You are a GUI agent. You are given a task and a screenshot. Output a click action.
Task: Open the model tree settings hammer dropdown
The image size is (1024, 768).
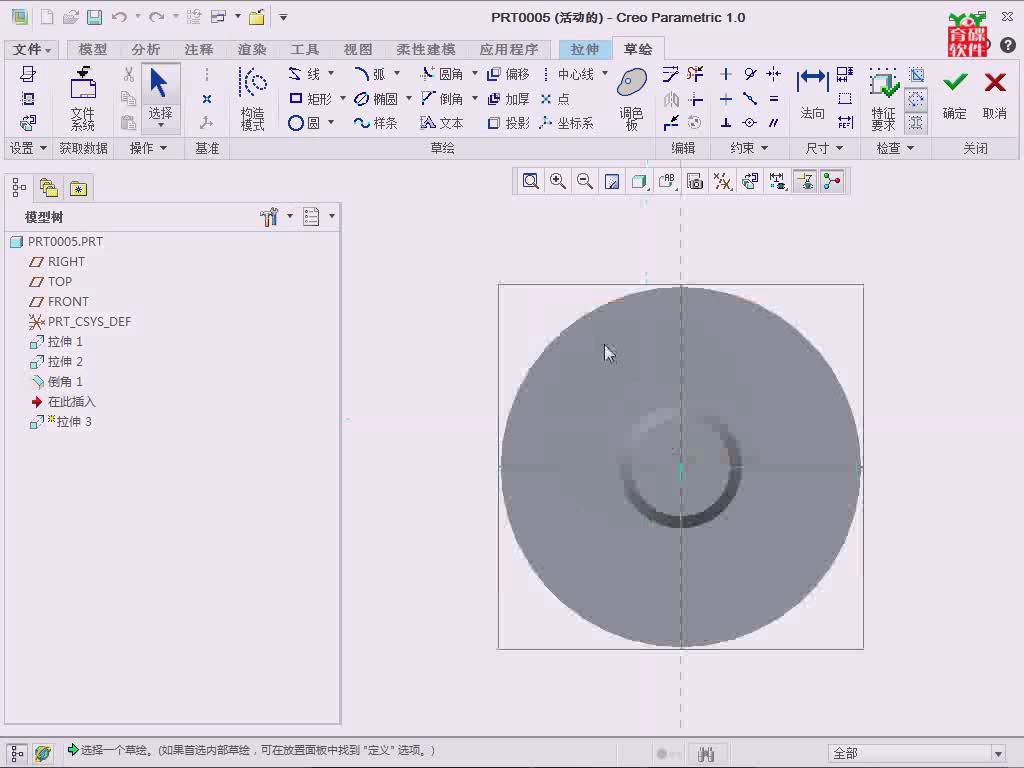pos(276,217)
